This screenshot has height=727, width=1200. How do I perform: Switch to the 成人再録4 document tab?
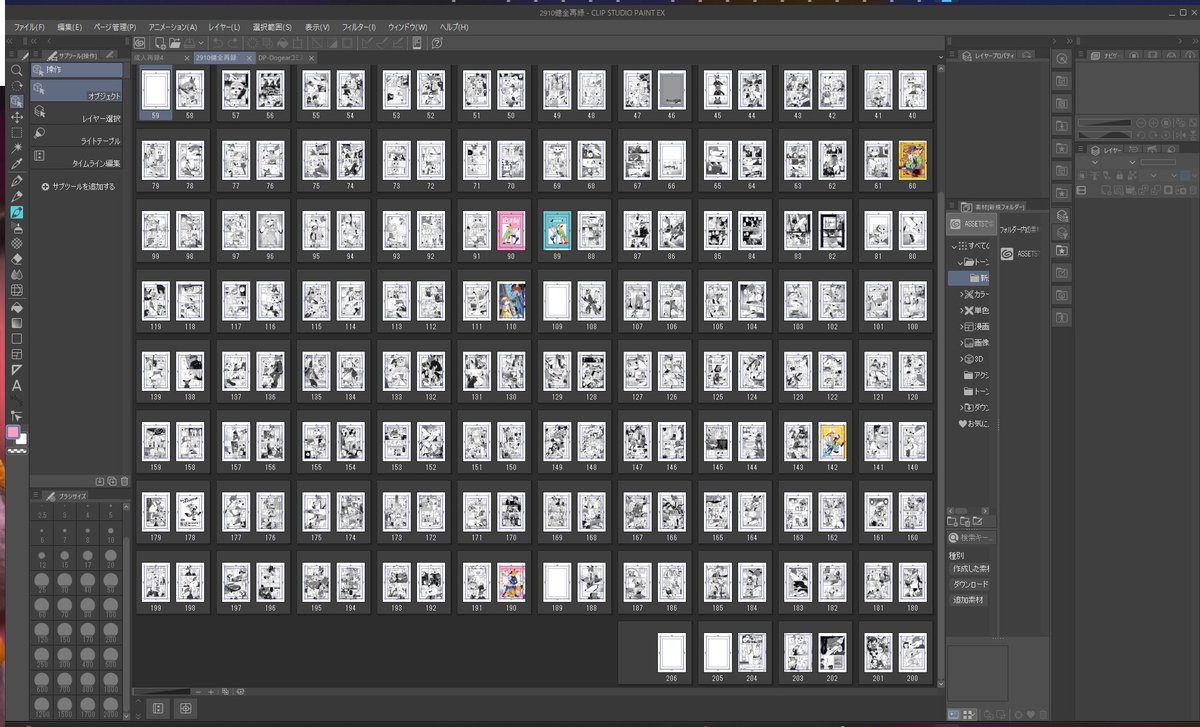pyautogui.click(x=156, y=58)
